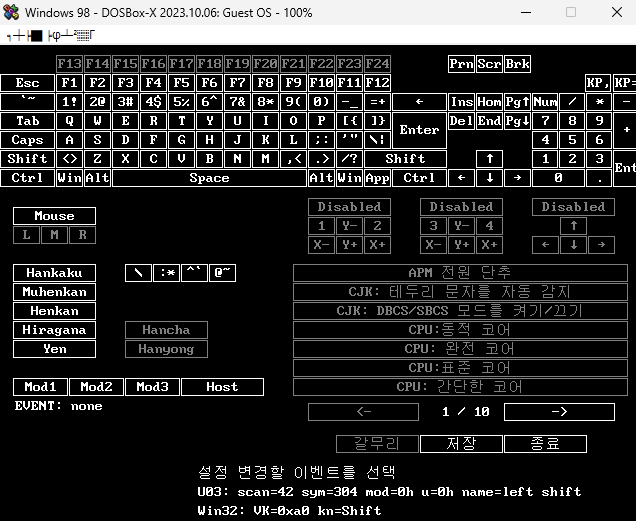The height and width of the screenshot is (521, 636).
Task: Toggle the Mod3 modifier
Action: tap(152, 387)
